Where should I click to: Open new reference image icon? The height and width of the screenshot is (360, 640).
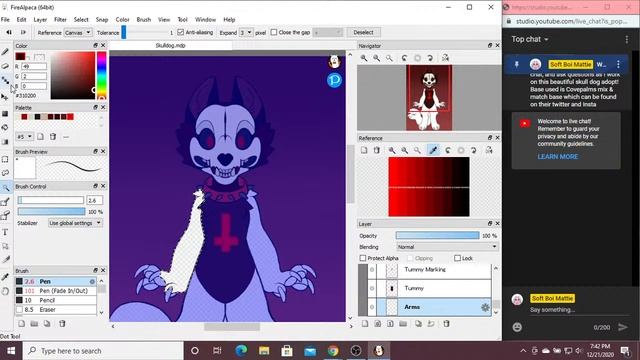[x=364, y=150]
